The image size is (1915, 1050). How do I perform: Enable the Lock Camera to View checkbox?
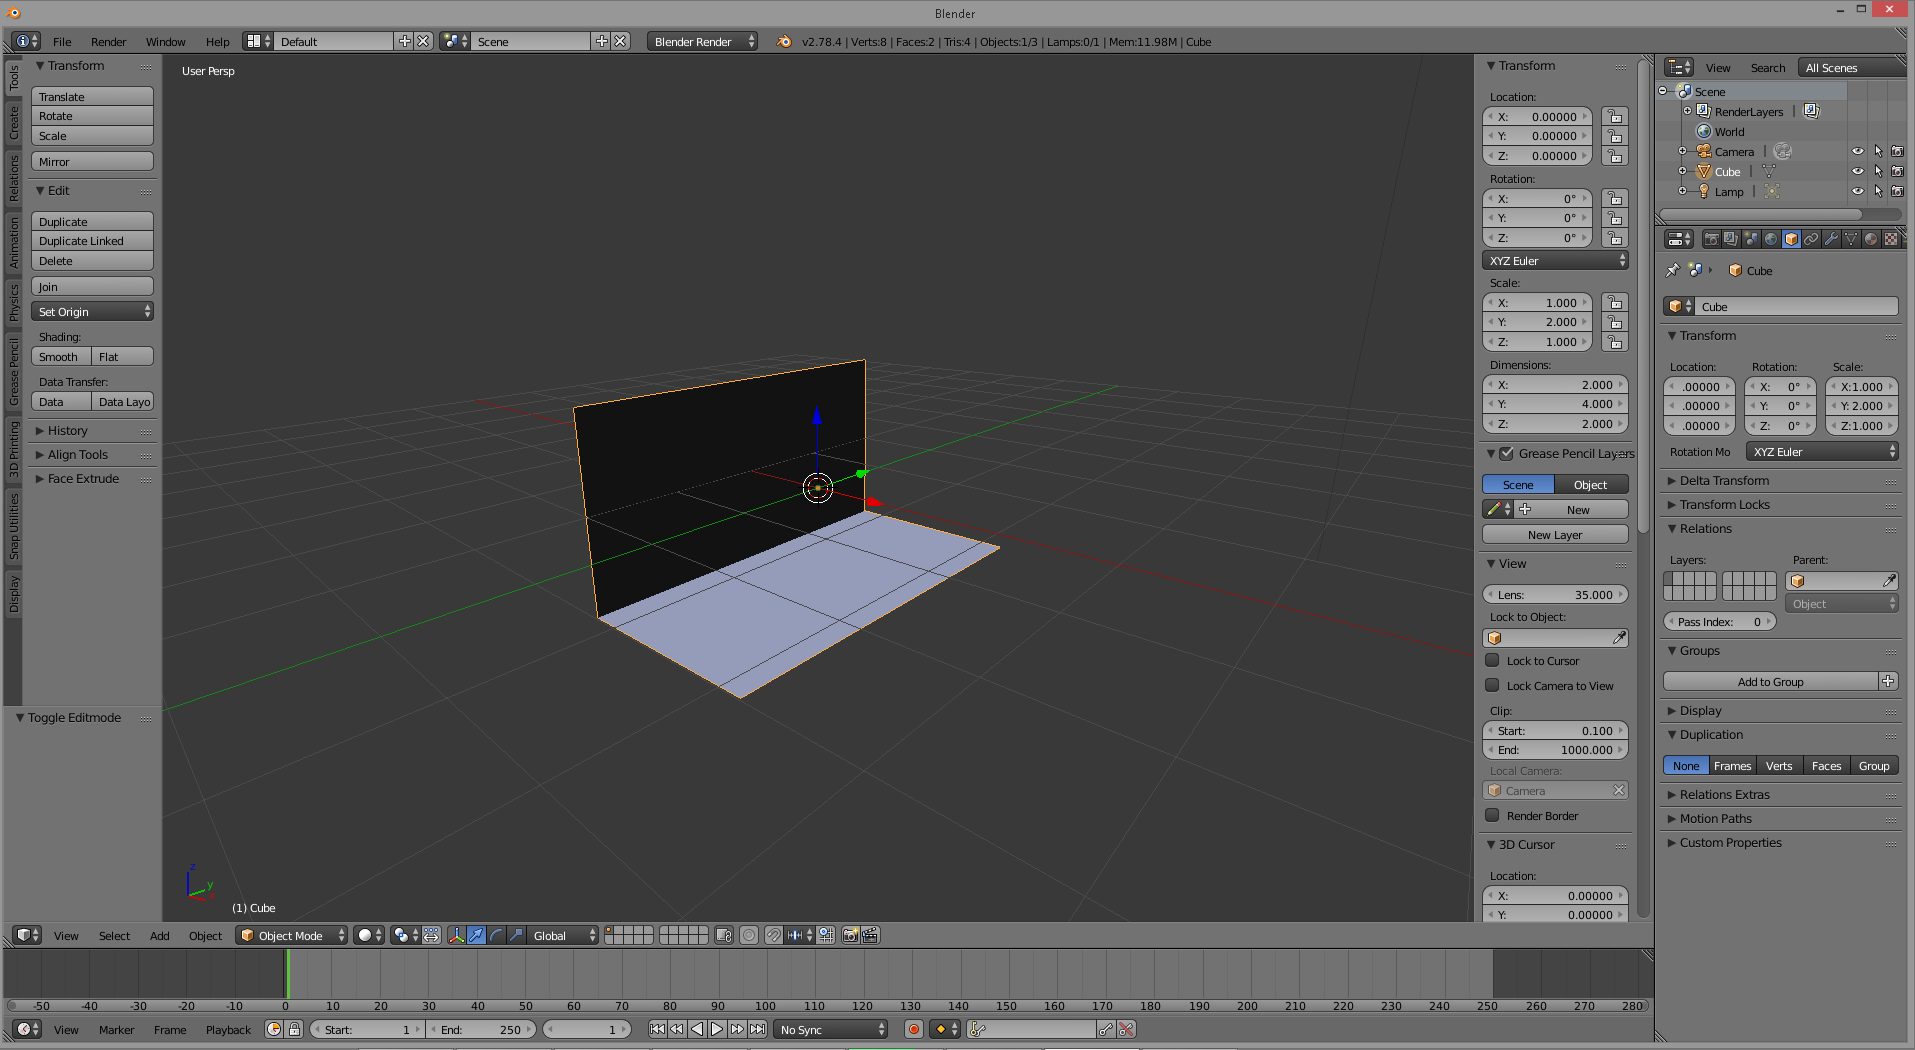1492,685
